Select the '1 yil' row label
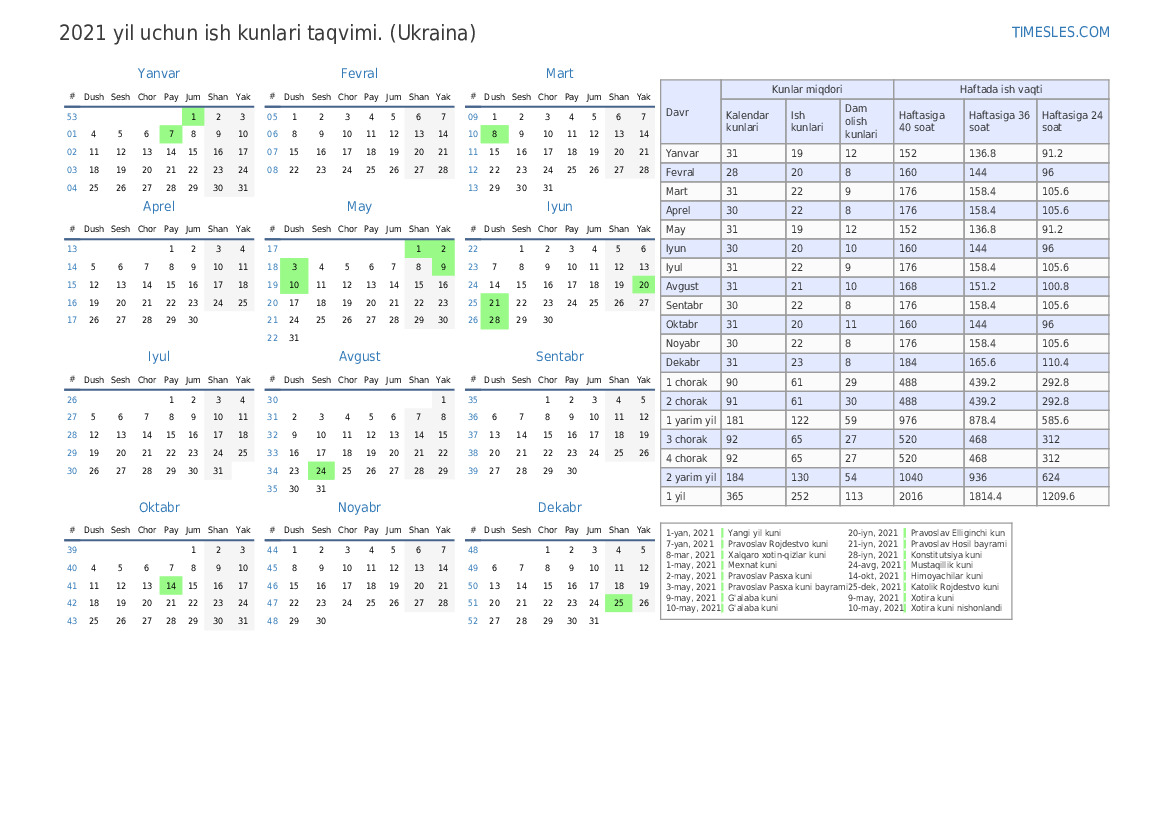The width and height of the screenshot is (1169, 827). click(x=677, y=496)
